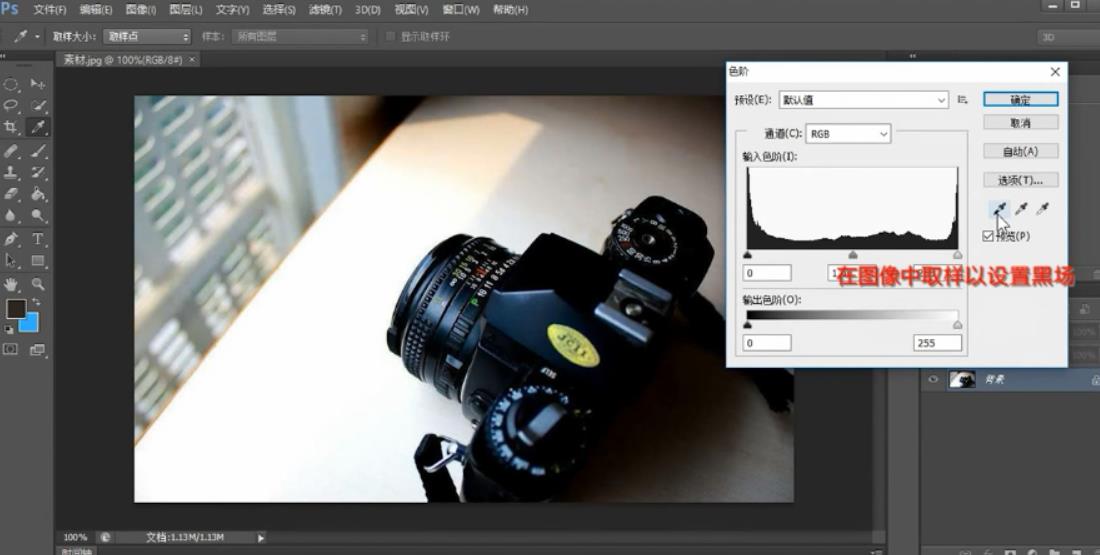Toggle the 预览(P) preview checkbox
Image resolution: width=1100 pixels, height=555 pixels.
tap(988, 236)
